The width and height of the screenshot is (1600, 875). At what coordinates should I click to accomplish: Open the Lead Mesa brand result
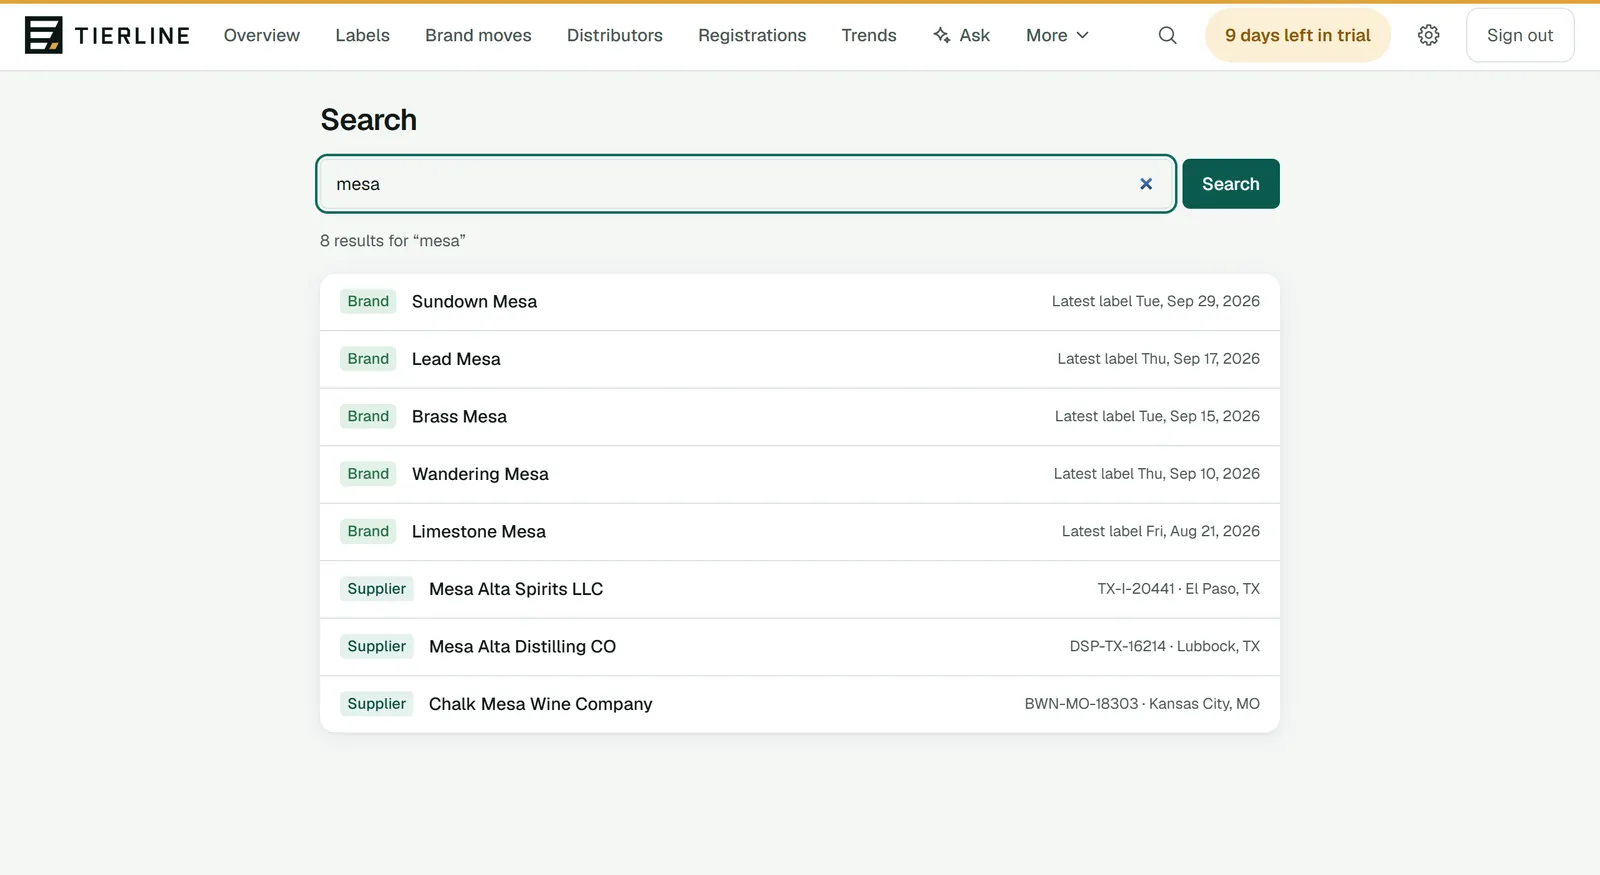click(x=800, y=359)
